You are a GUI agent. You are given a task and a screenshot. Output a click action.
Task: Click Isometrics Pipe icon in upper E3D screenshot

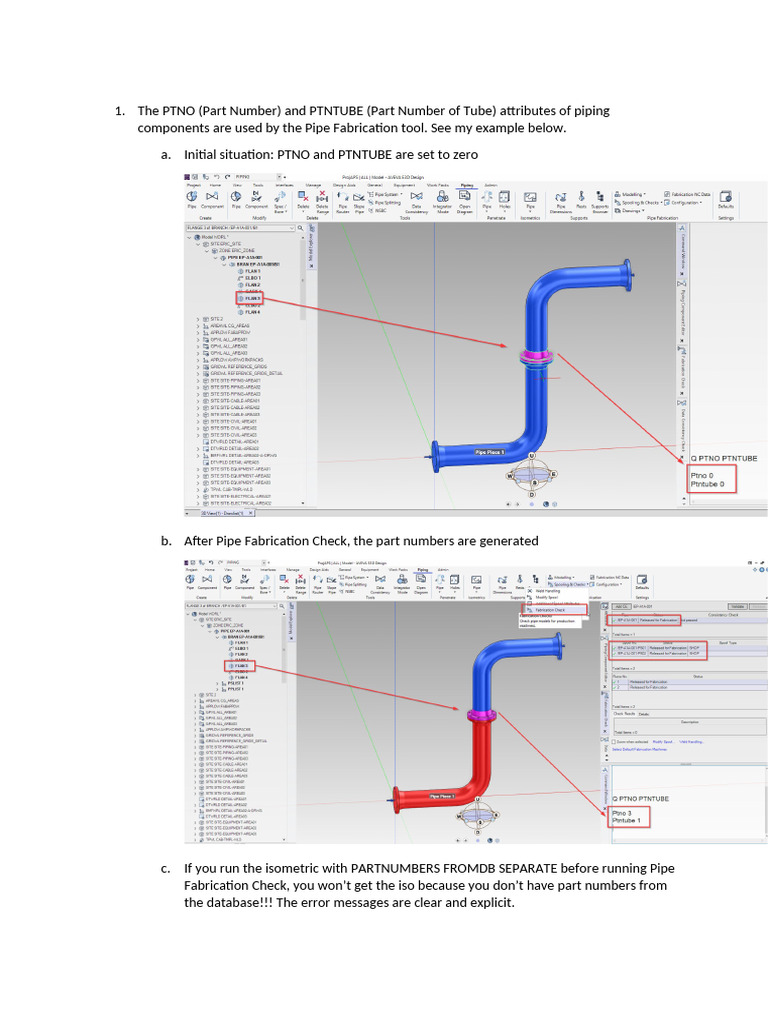coord(530,197)
